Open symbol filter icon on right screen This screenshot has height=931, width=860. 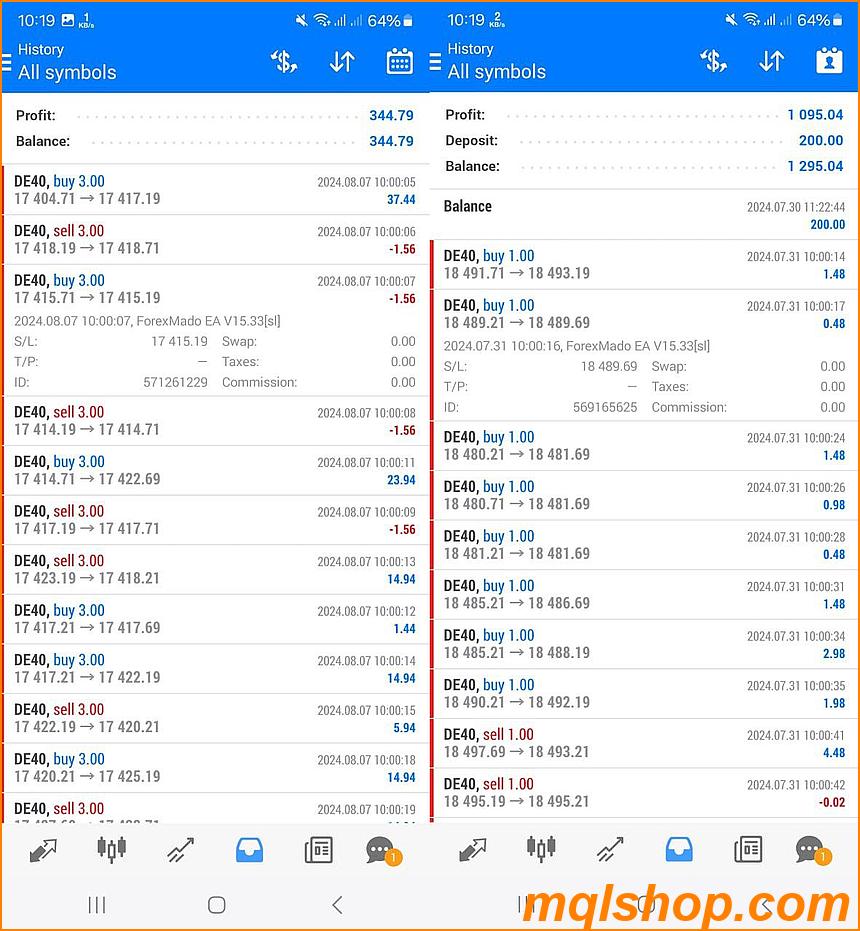point(713,62)
